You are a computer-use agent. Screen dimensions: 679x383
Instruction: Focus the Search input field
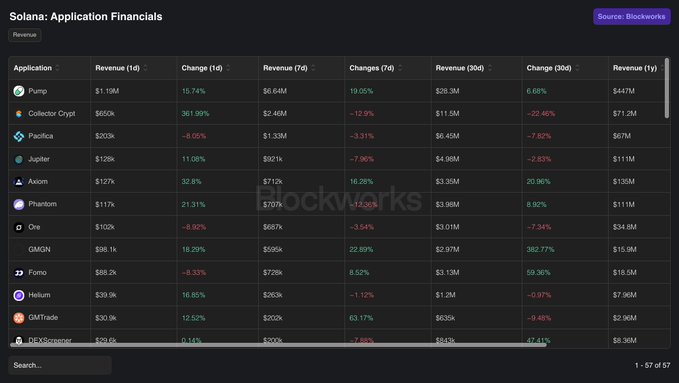(60, 365)
